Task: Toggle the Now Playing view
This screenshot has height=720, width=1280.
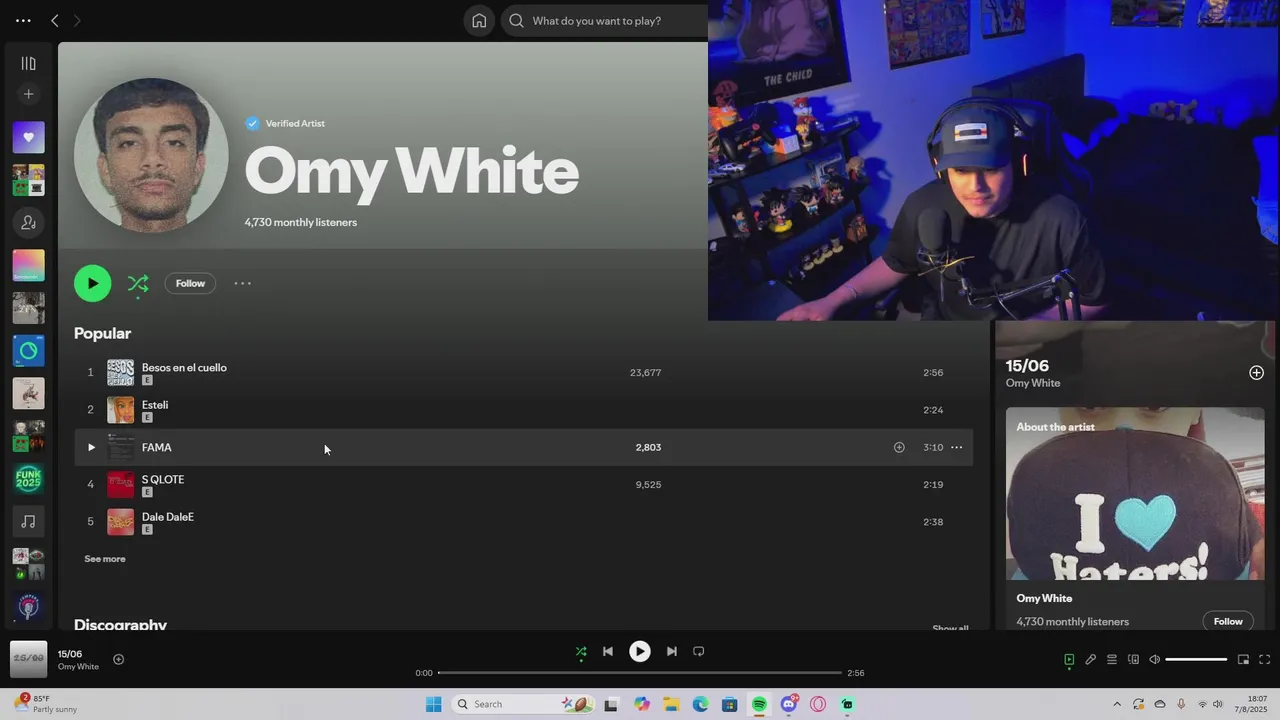Action: (1069, 660)
